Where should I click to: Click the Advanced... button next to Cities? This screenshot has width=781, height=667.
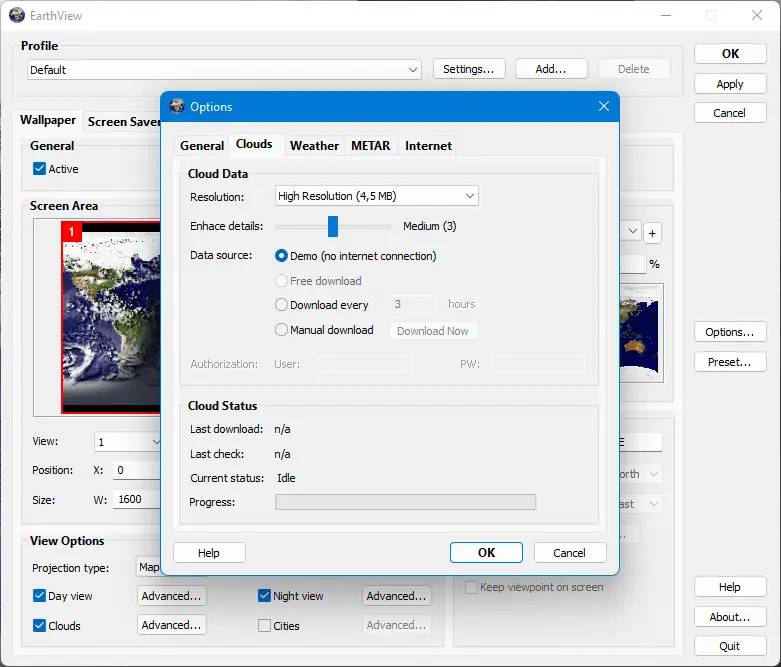(396, 625)
